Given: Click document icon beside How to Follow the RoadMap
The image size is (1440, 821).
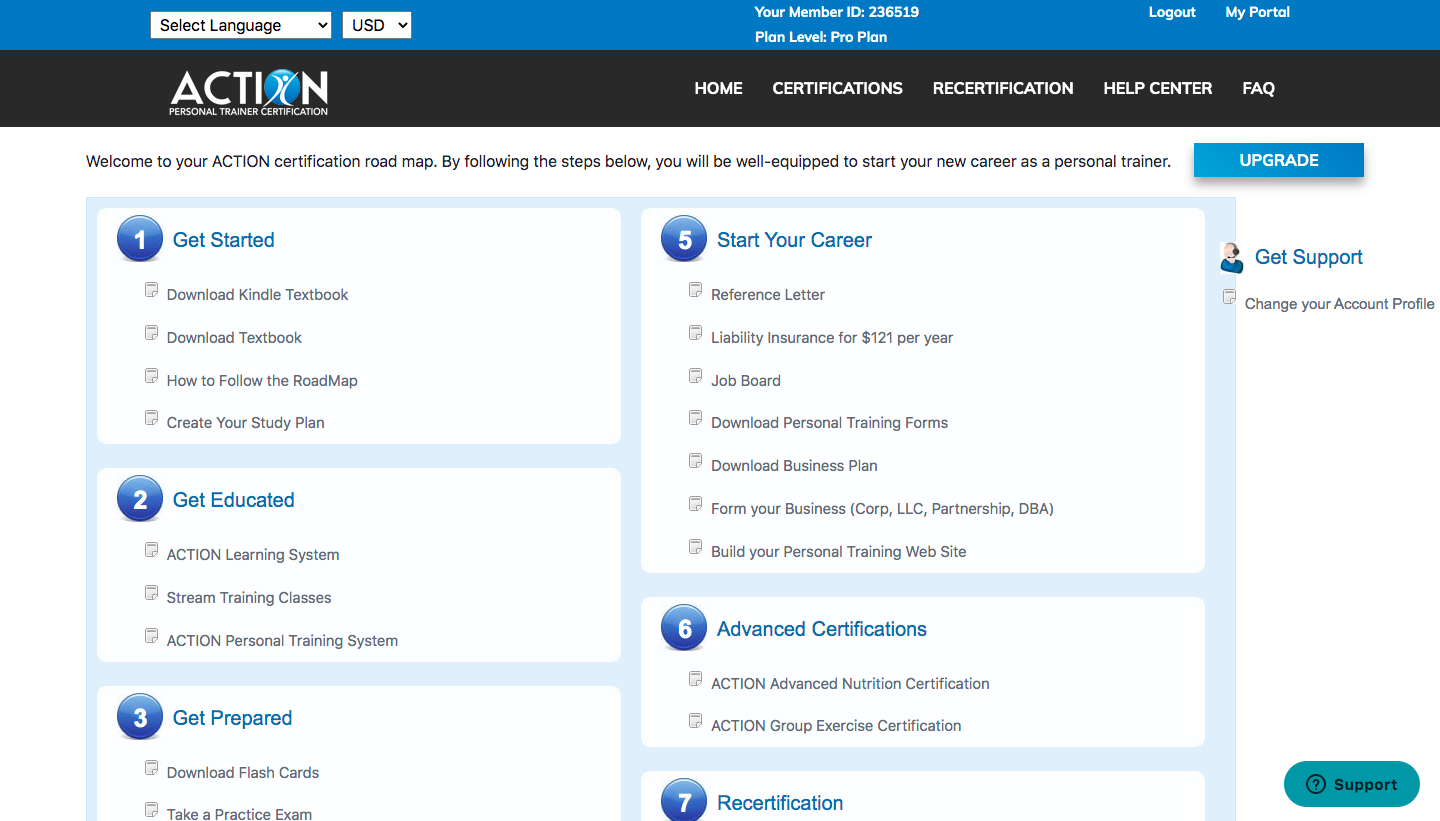Looking at the screenshot, I should 151,376.
